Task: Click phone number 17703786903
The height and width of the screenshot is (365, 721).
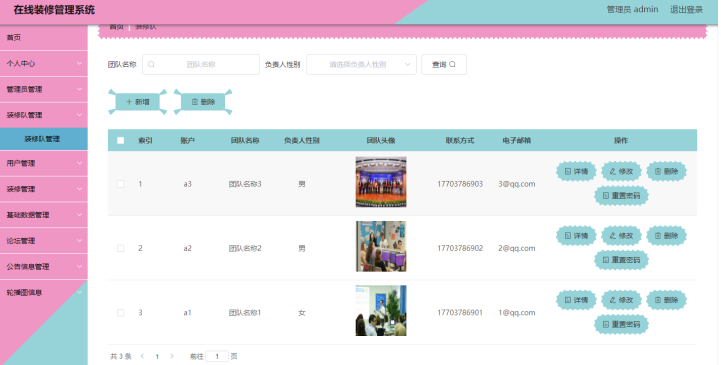Action: point(460,184)
